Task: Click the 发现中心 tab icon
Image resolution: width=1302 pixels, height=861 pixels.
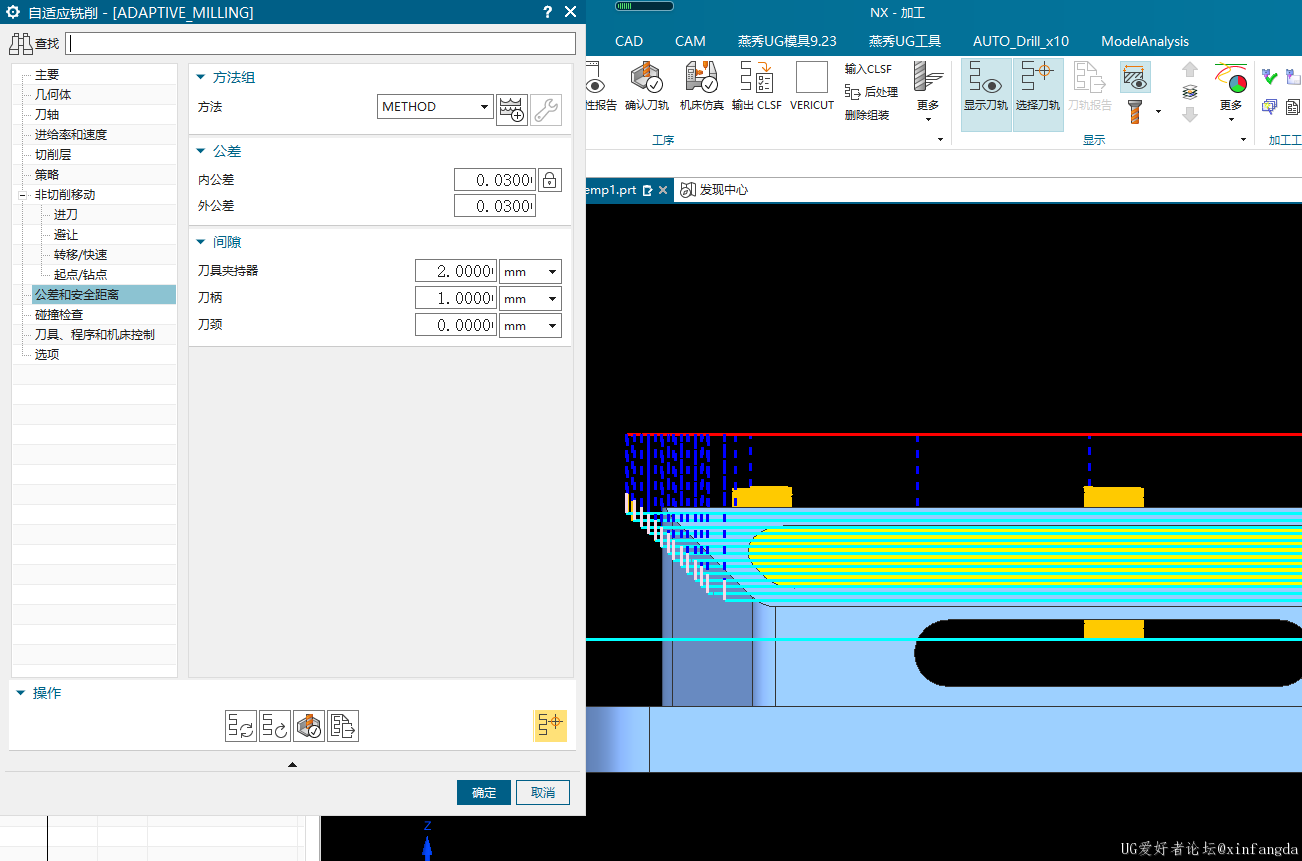Action: click(688, 190)
